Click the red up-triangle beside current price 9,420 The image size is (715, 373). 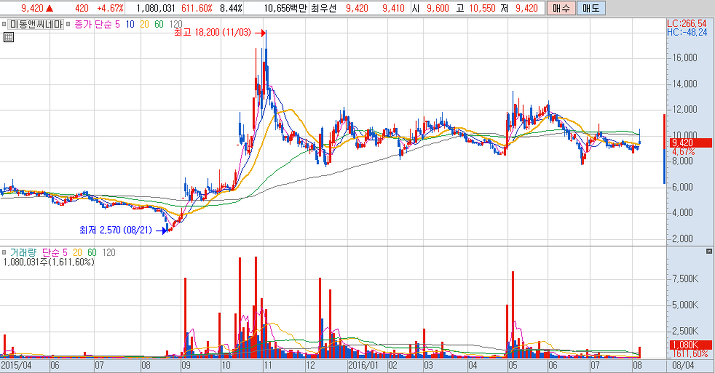click(50, 8)
